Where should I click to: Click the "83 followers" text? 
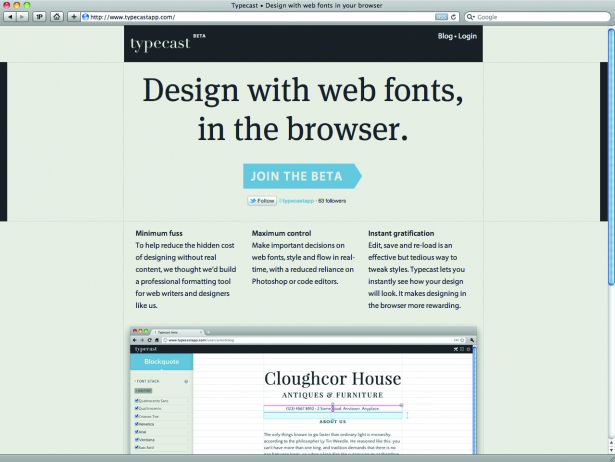click(x=332, y=201)
